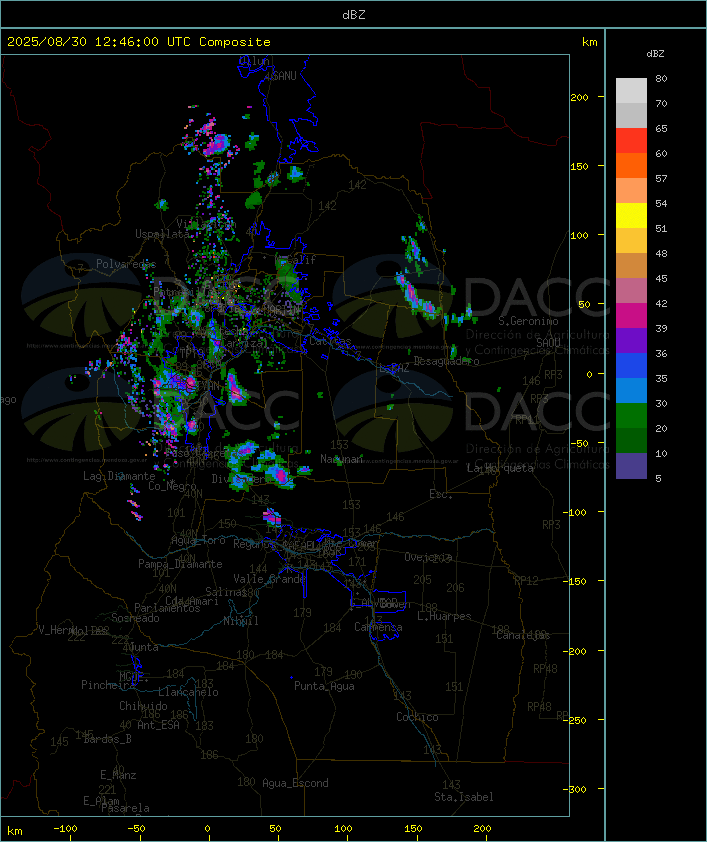Click the L.Huarpes map label
The width and height of the screenshot is (707, 842).
pos(444,616)
